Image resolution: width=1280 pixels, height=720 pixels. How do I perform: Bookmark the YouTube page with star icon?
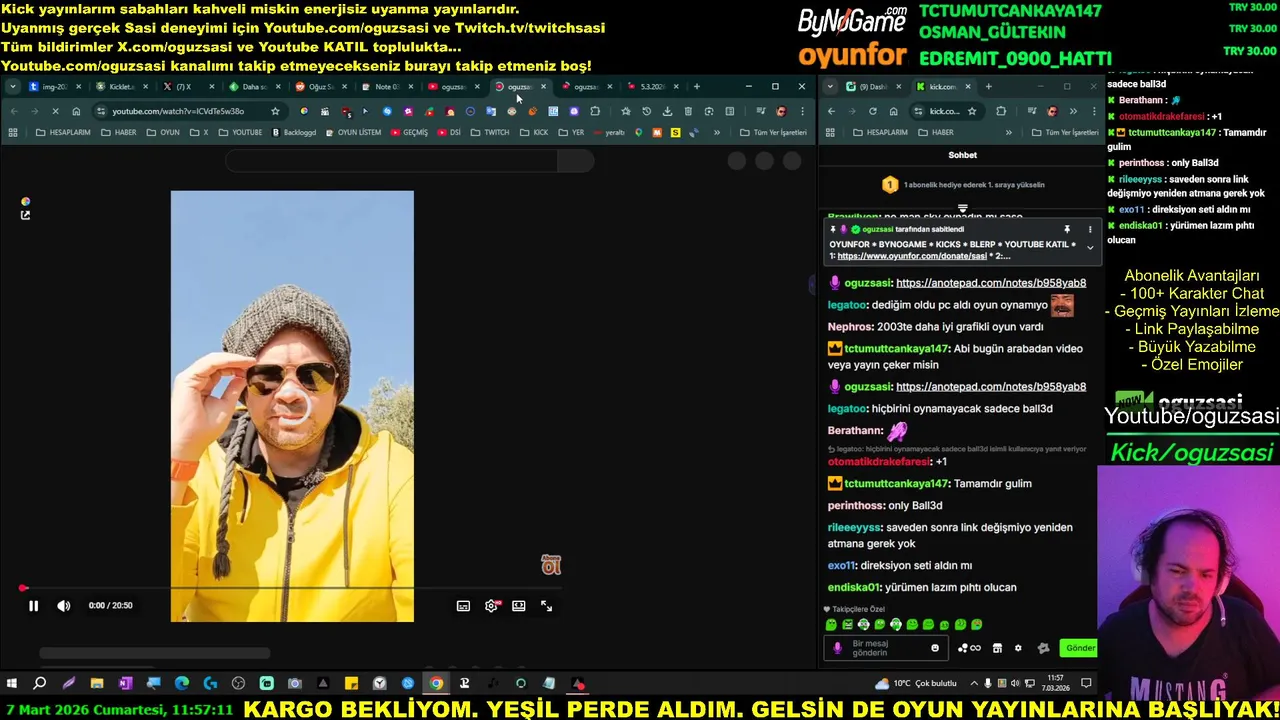[x=275, y=111]
